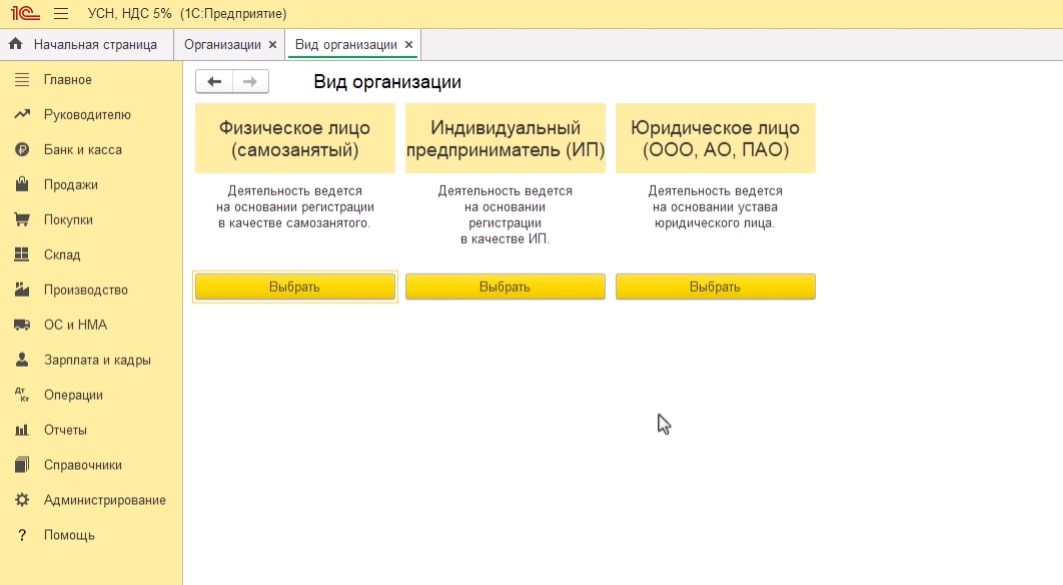Switch to Организации tab
This screenshot has height=585, width=1063.
pos(222,45)
